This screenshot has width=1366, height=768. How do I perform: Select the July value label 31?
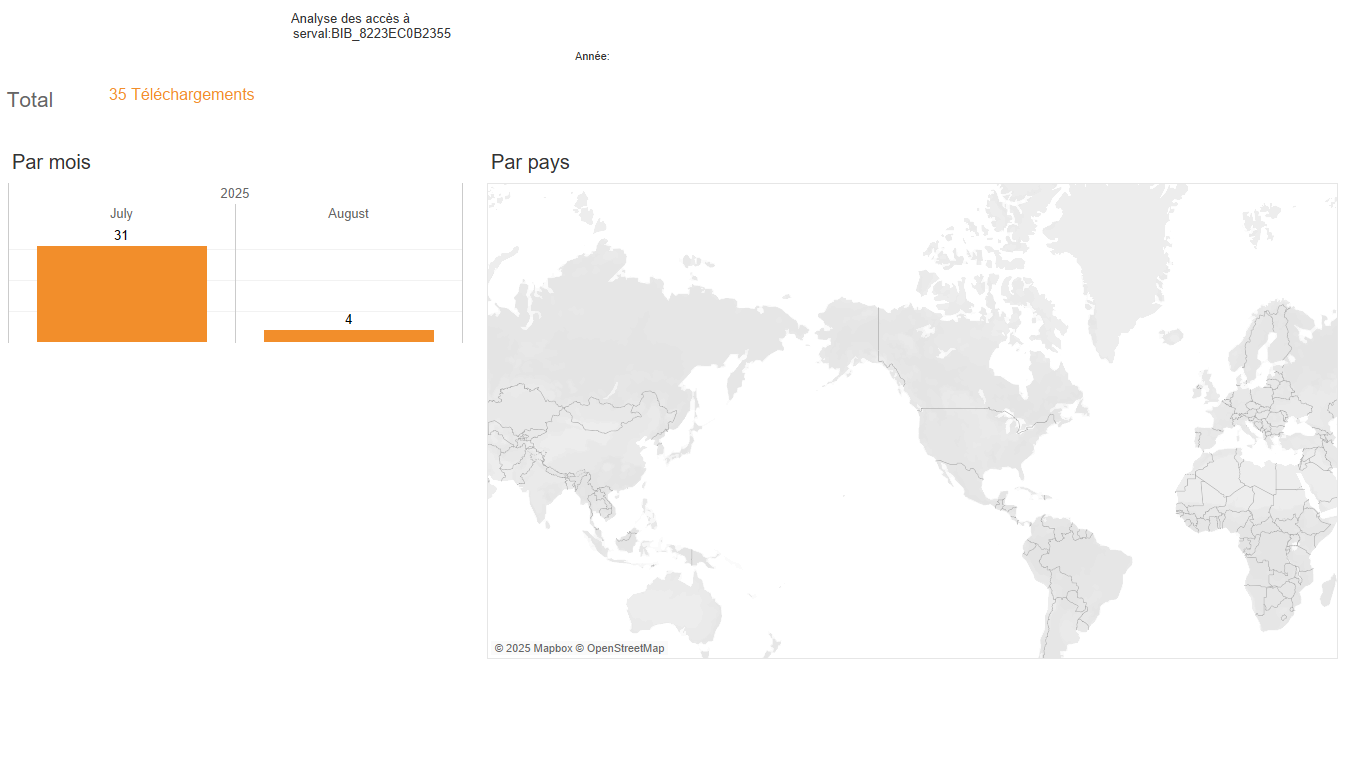point(121,235)
